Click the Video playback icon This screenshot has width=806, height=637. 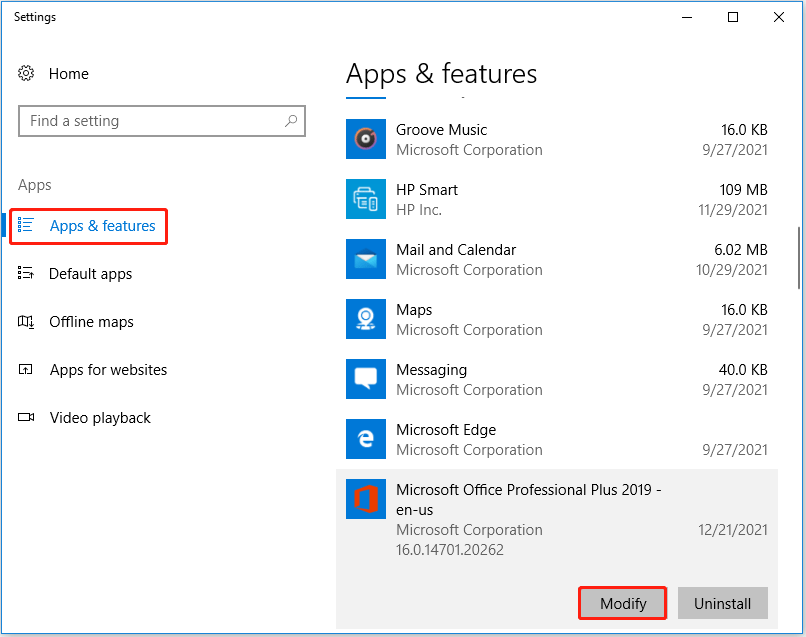(x=26, y=417)
